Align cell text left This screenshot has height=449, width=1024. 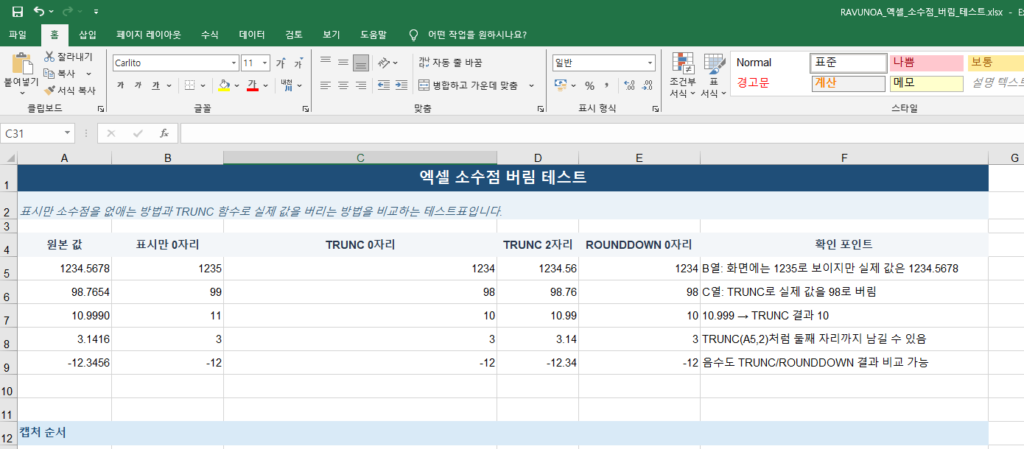click(x=325, y=85)
